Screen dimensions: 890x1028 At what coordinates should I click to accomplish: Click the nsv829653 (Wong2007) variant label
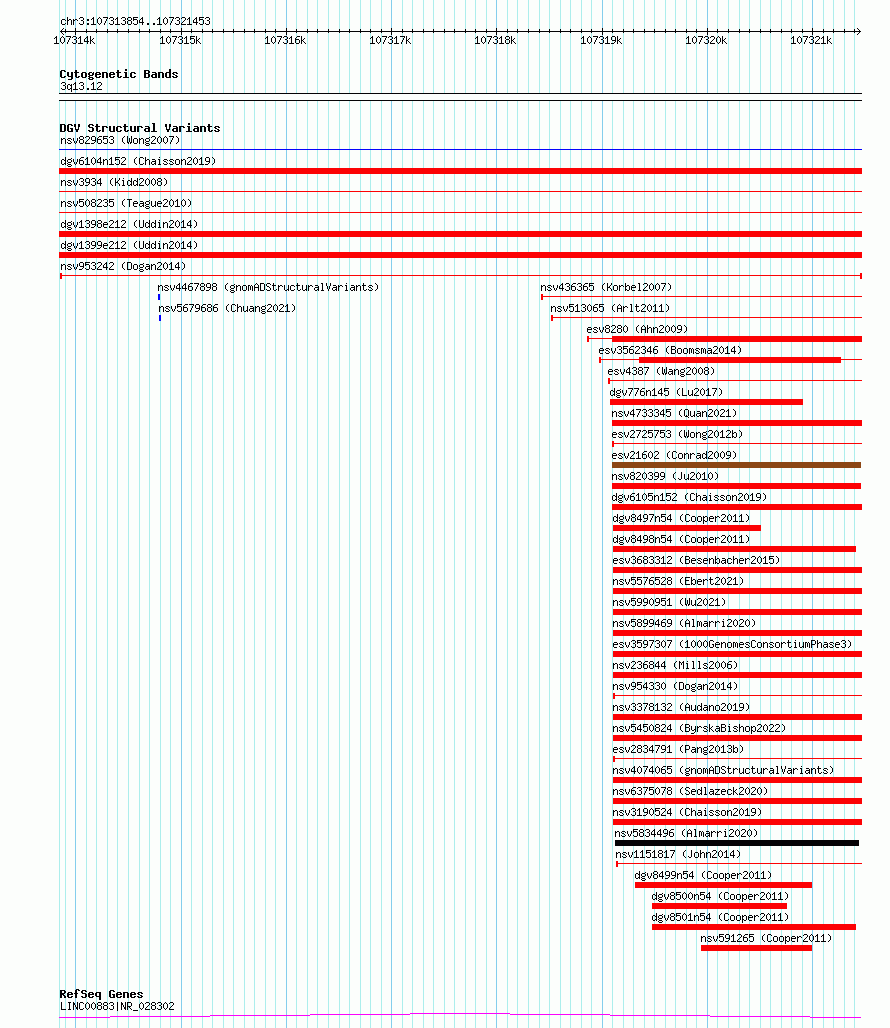(x=120, y=140)
